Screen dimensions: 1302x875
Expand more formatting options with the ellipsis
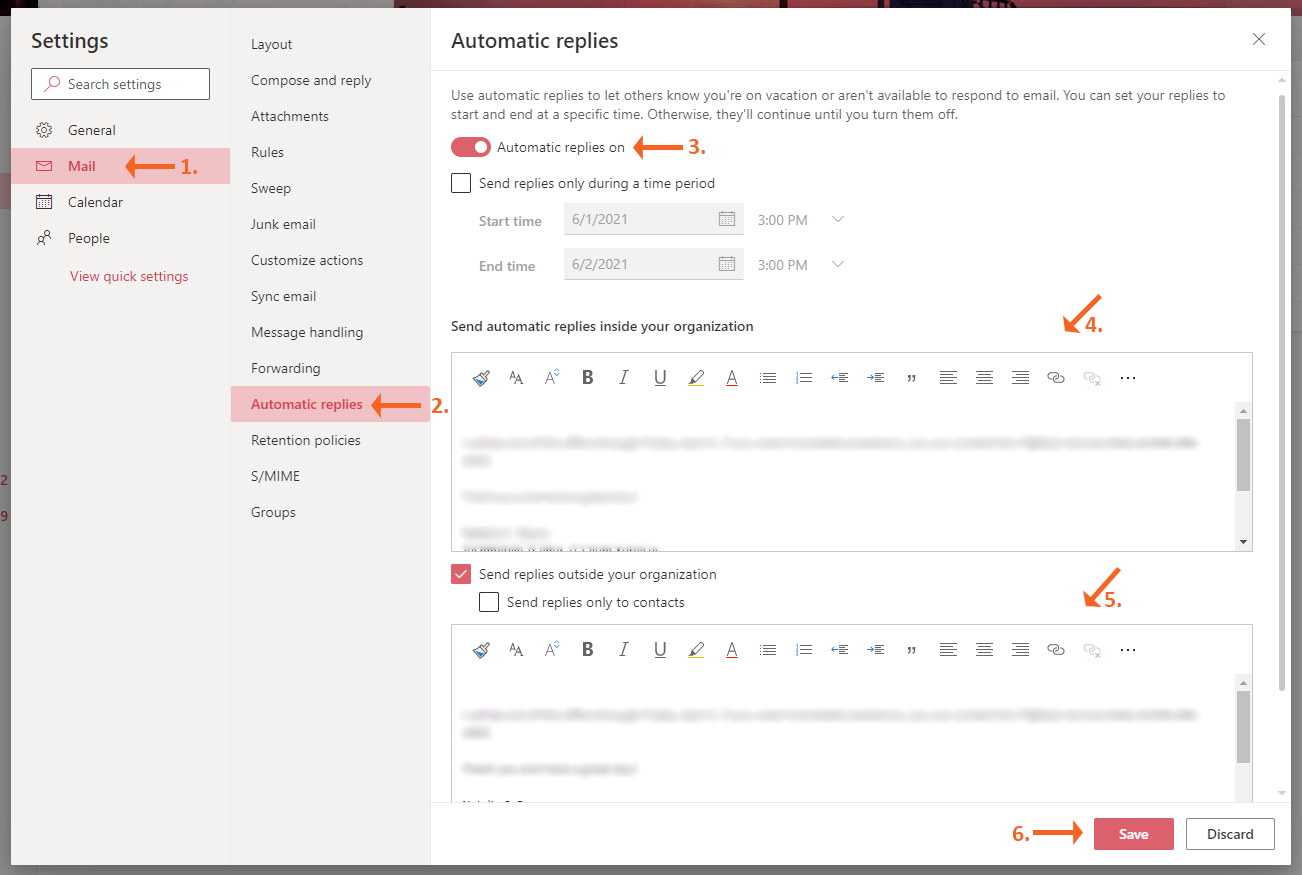(x=1128, y=377)
